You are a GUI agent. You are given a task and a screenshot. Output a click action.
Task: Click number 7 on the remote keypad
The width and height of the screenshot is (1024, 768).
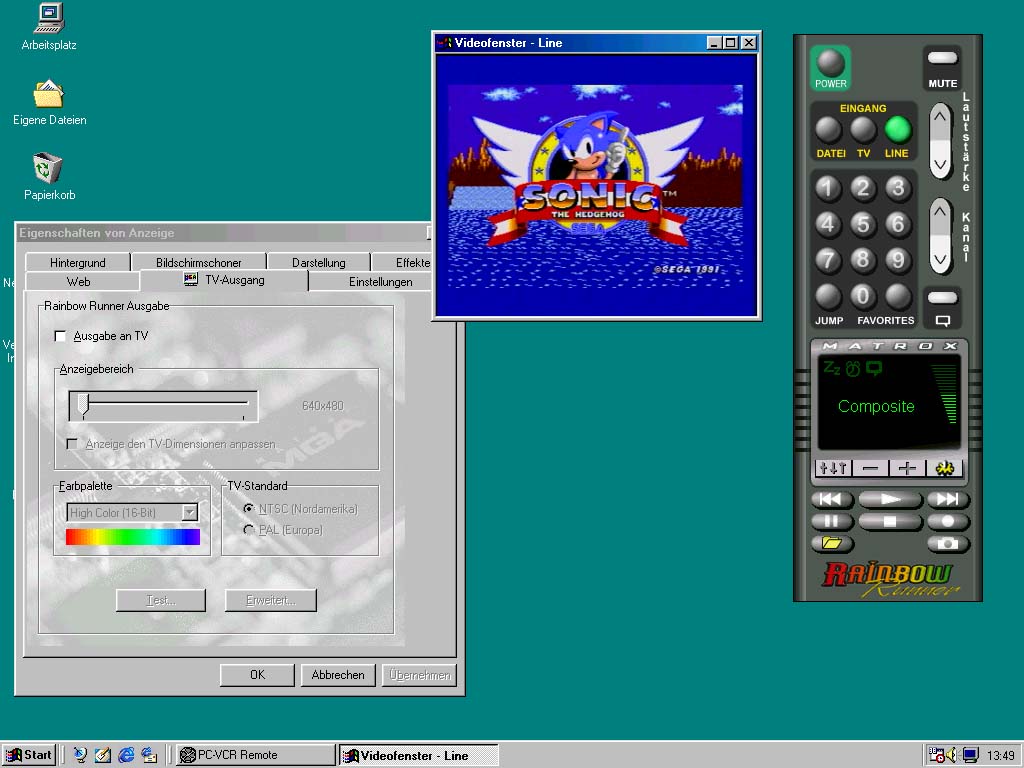pyautogui.click(x=828, y=260)
